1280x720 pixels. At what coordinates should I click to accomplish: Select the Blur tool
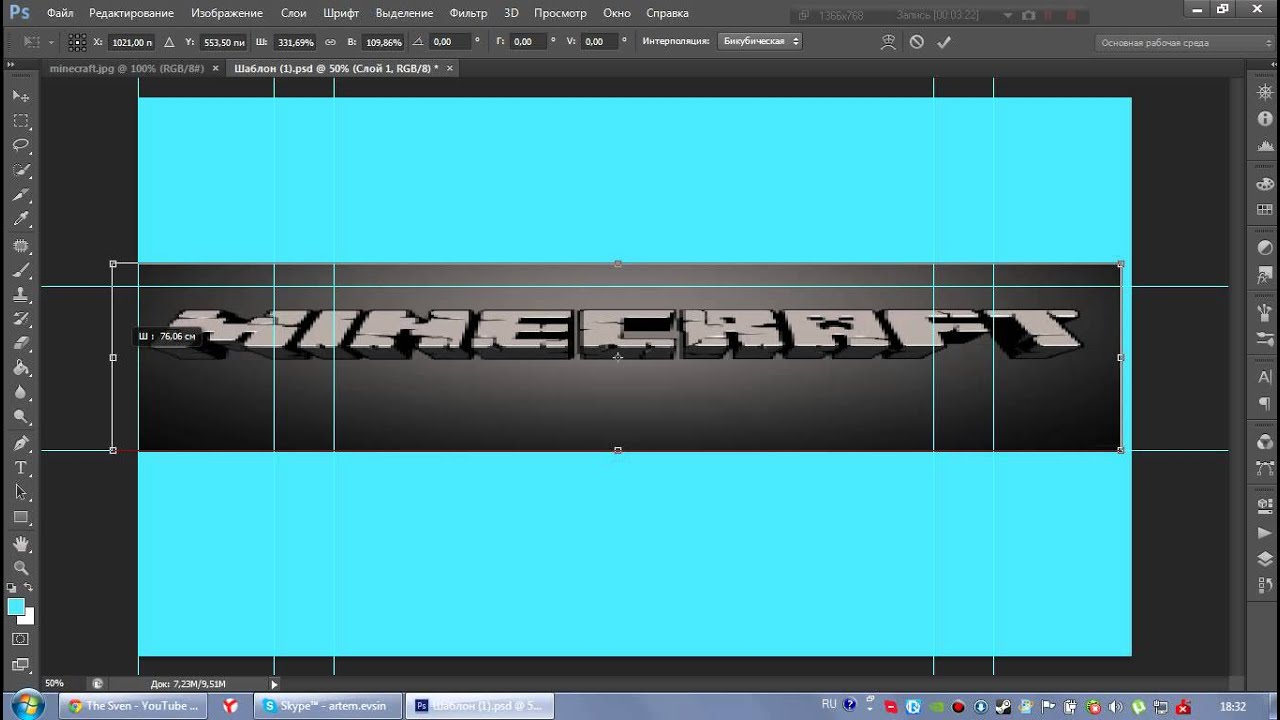[x=20, y=393]
